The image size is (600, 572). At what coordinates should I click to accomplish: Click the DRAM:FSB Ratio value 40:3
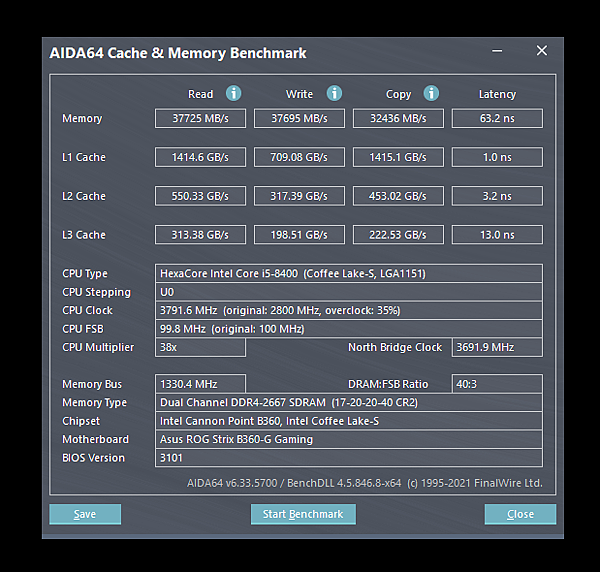(497, 384)
